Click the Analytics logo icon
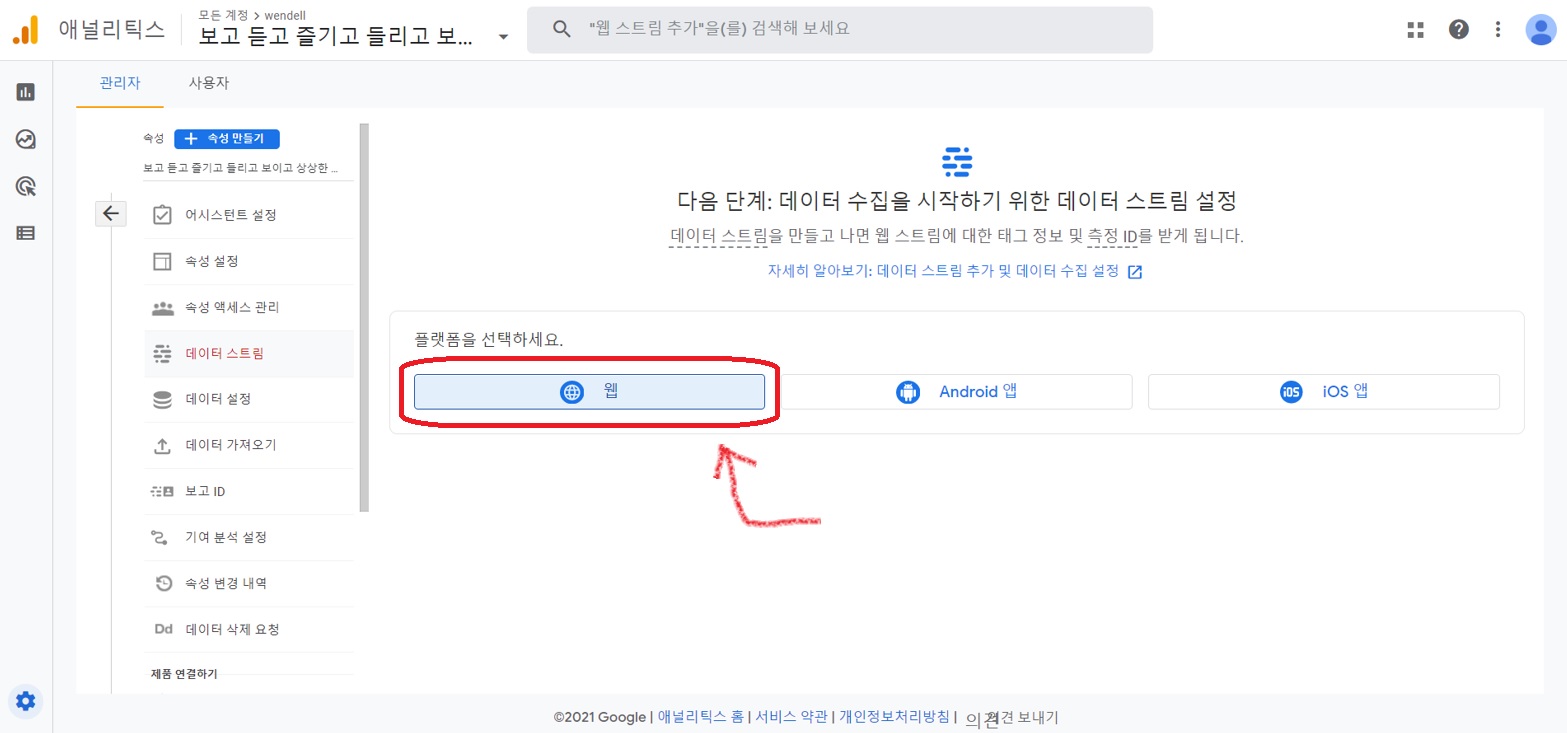The height and width of the screenshot is (733, 1567). (x=25, y=30)
